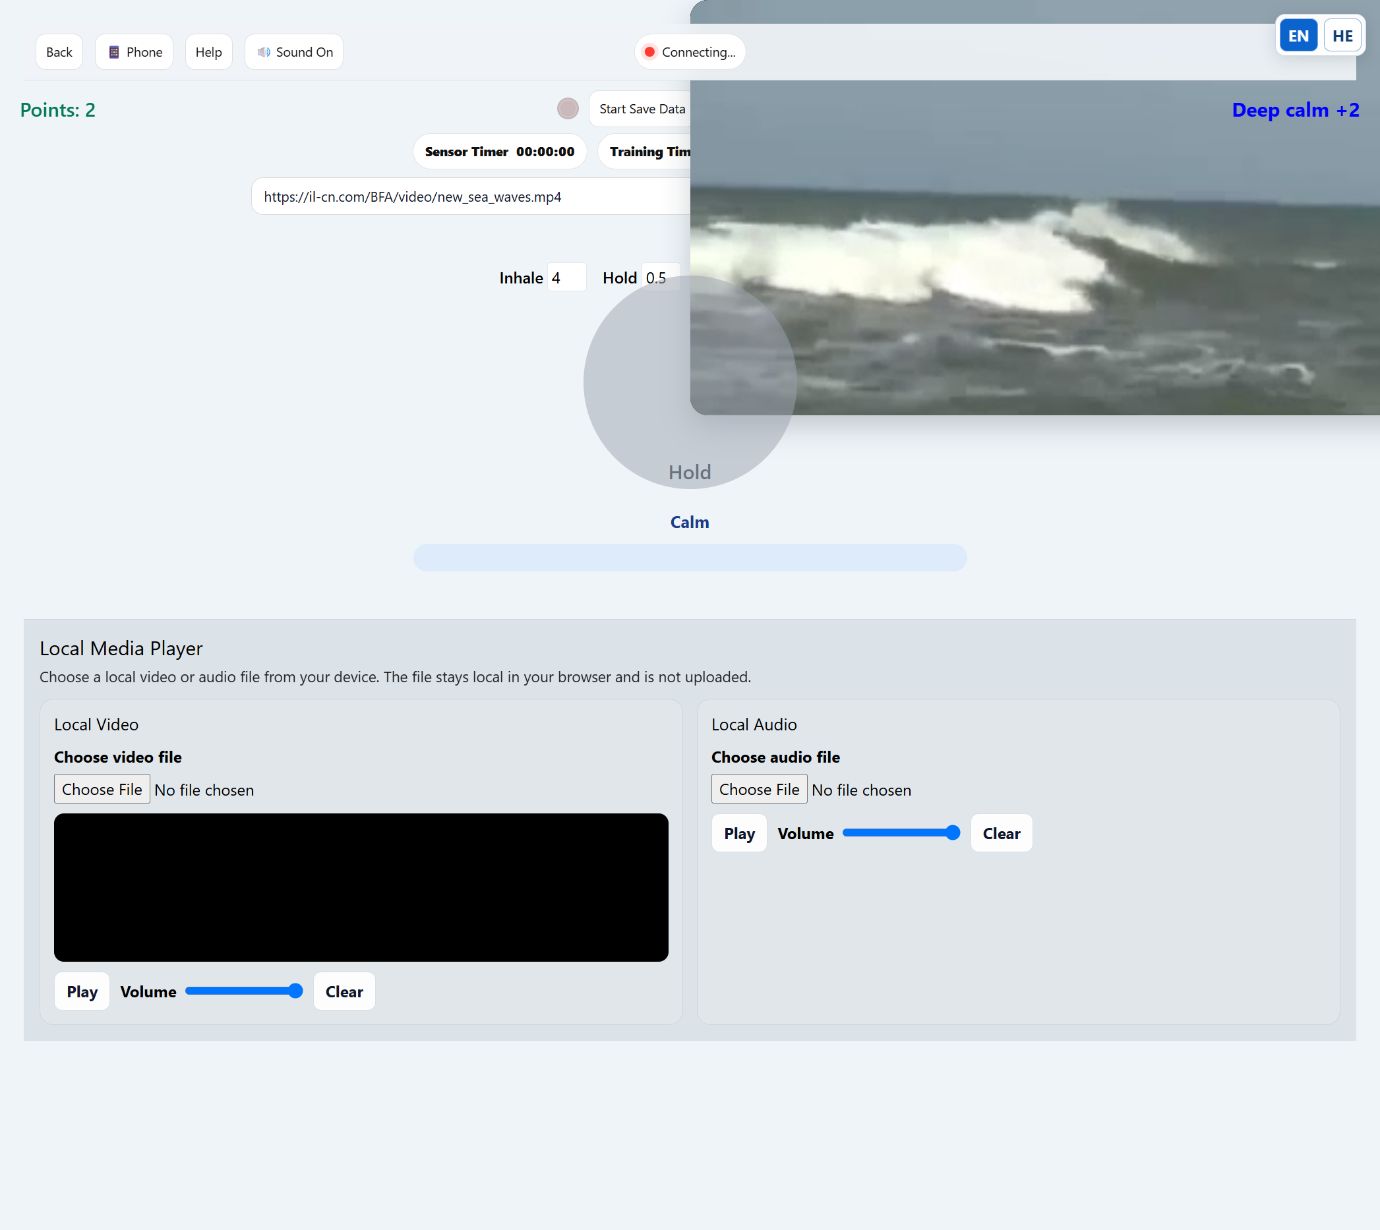
Task: Click the Local Media Player heading
Action: click(x=121, y=648)
